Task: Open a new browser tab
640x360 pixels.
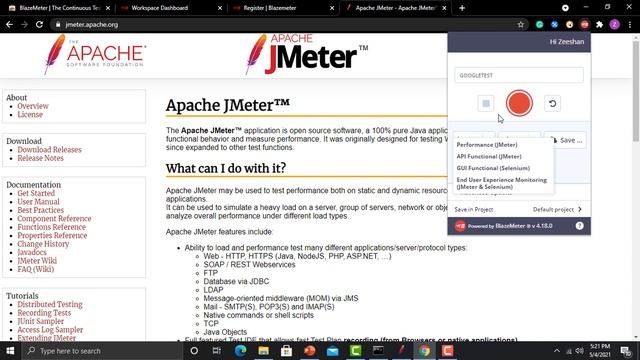Action: (x=462, y=8)
